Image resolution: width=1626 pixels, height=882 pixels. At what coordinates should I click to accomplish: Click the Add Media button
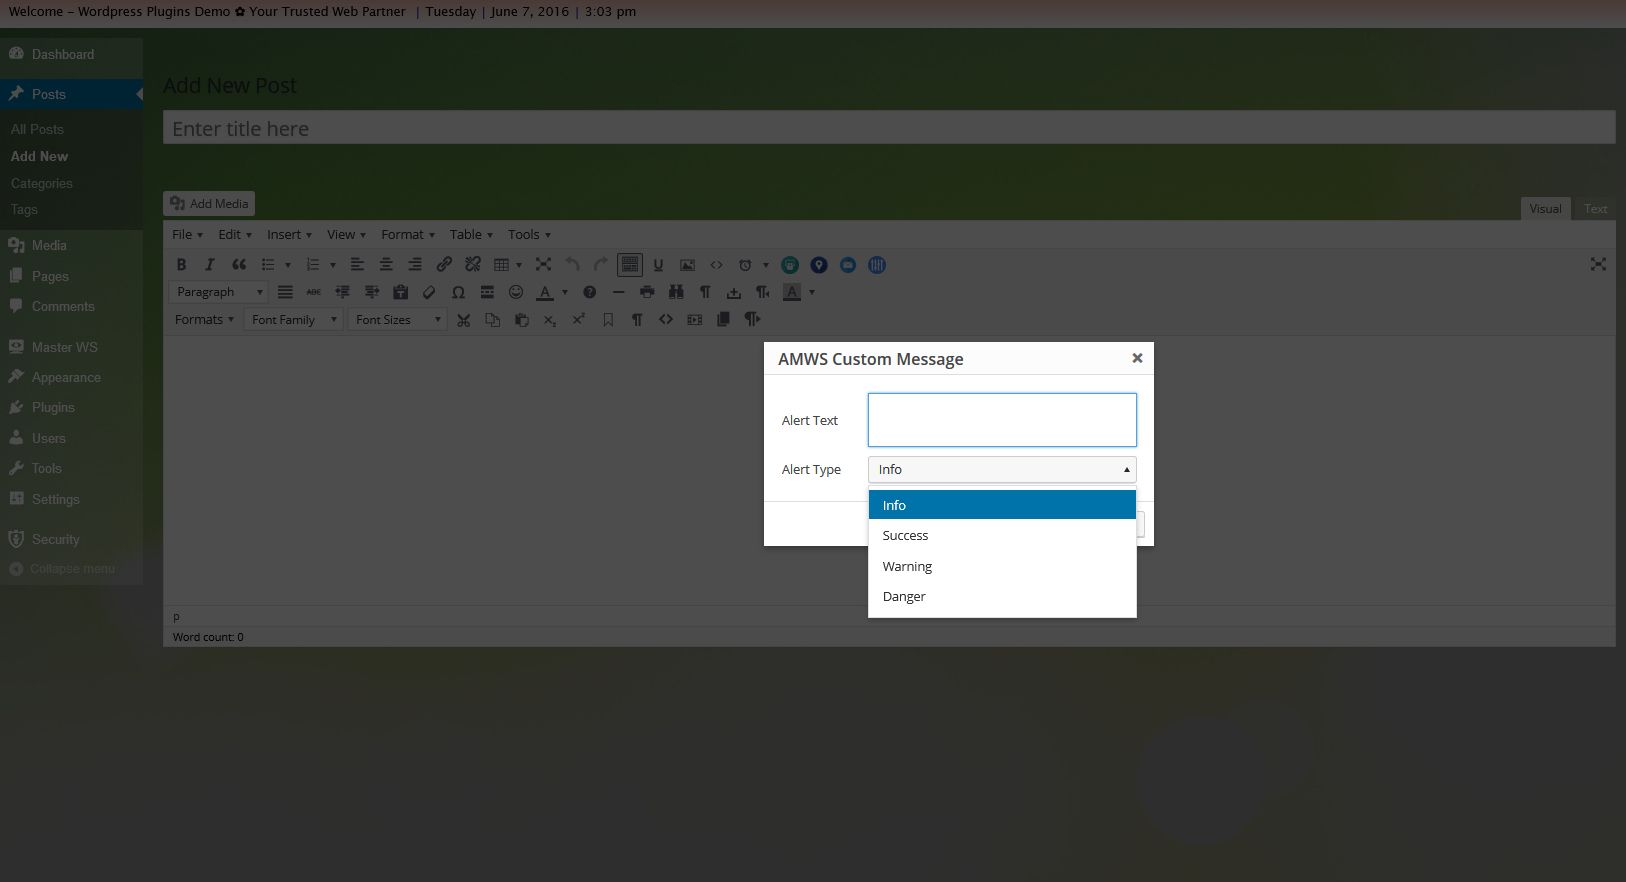coord(209,203)
